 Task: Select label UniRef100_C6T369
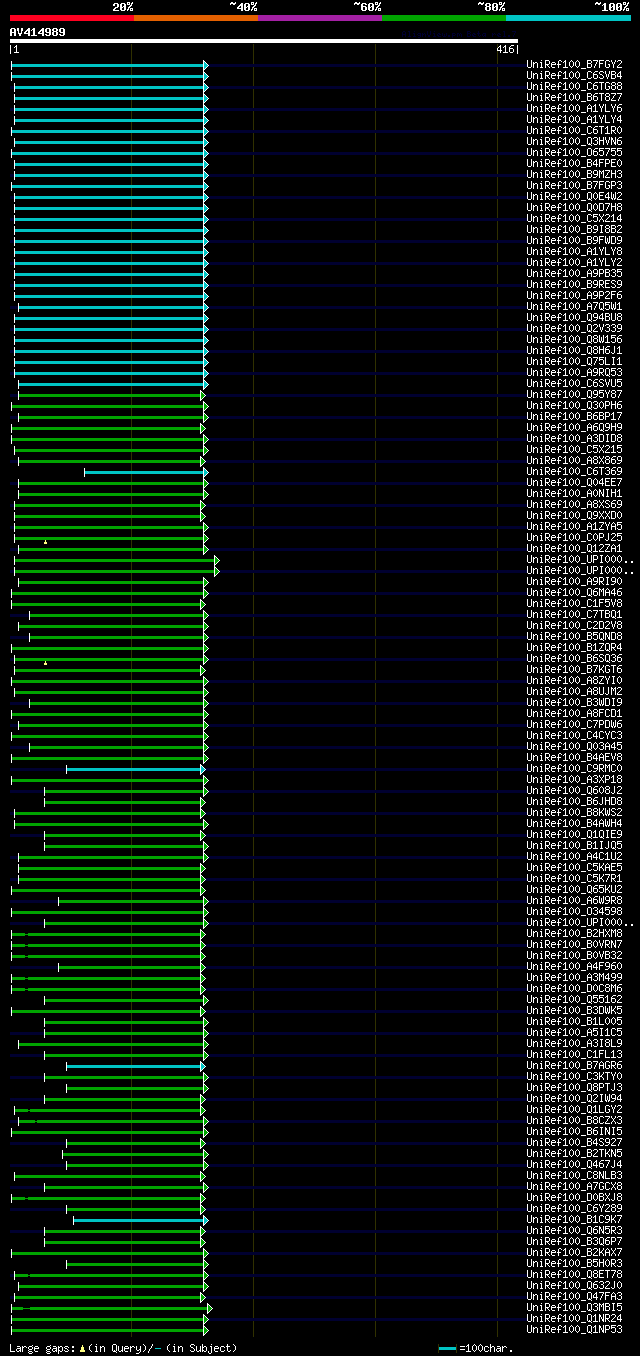(x=574, y=472)
